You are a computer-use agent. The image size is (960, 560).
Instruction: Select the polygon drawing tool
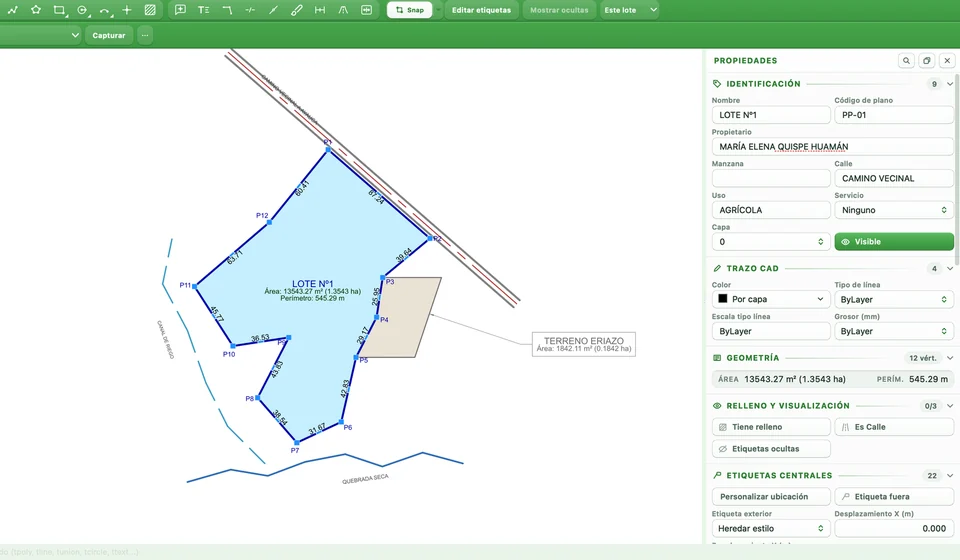pos(36,10)
